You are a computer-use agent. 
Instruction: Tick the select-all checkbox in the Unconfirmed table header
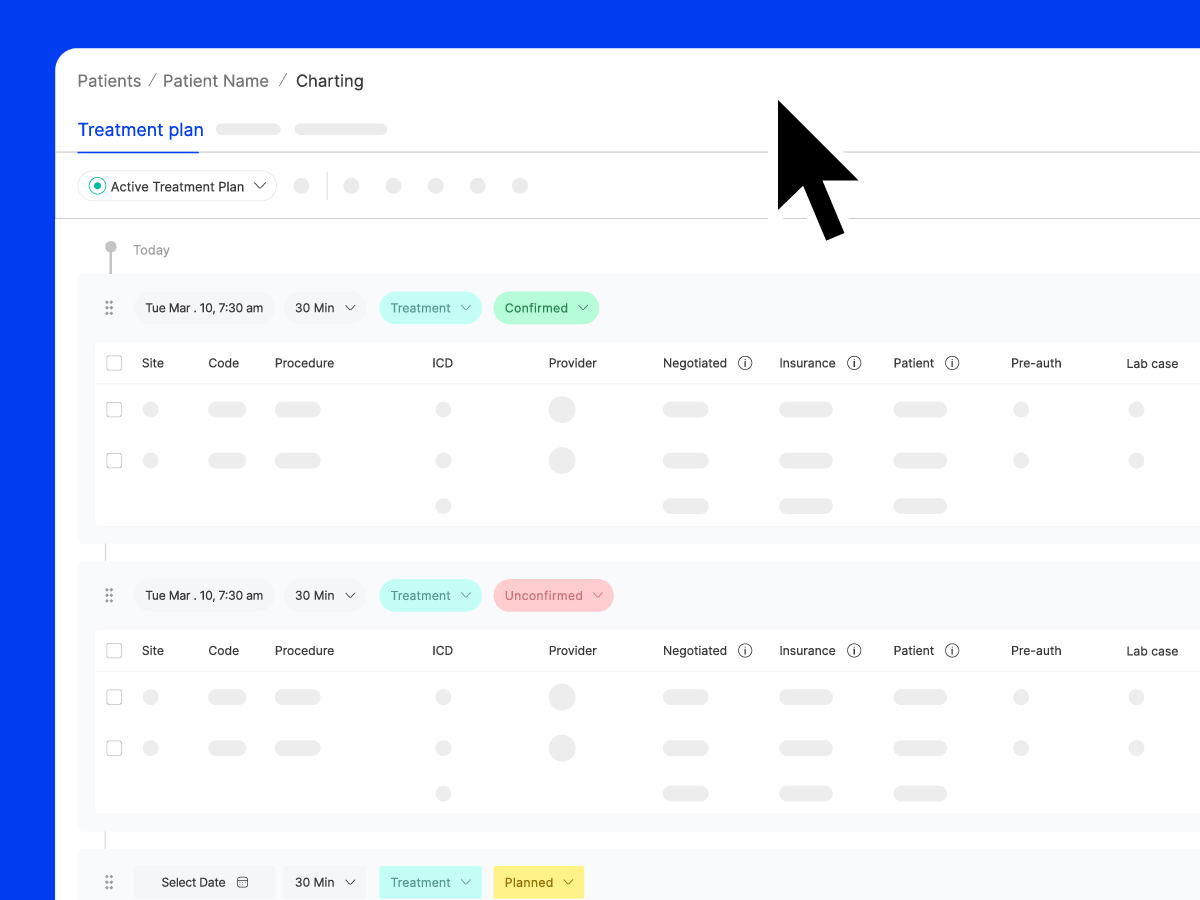(x=114, y=650)
